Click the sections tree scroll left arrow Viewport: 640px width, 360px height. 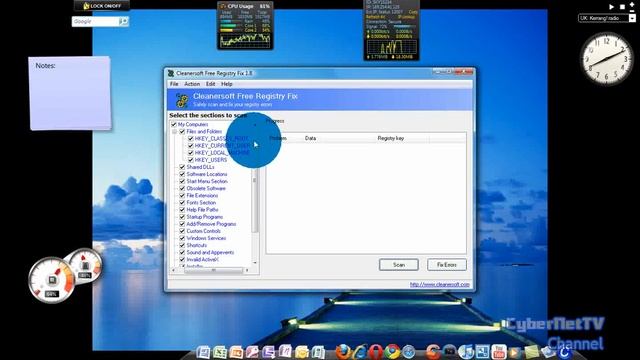click(173, 270)
